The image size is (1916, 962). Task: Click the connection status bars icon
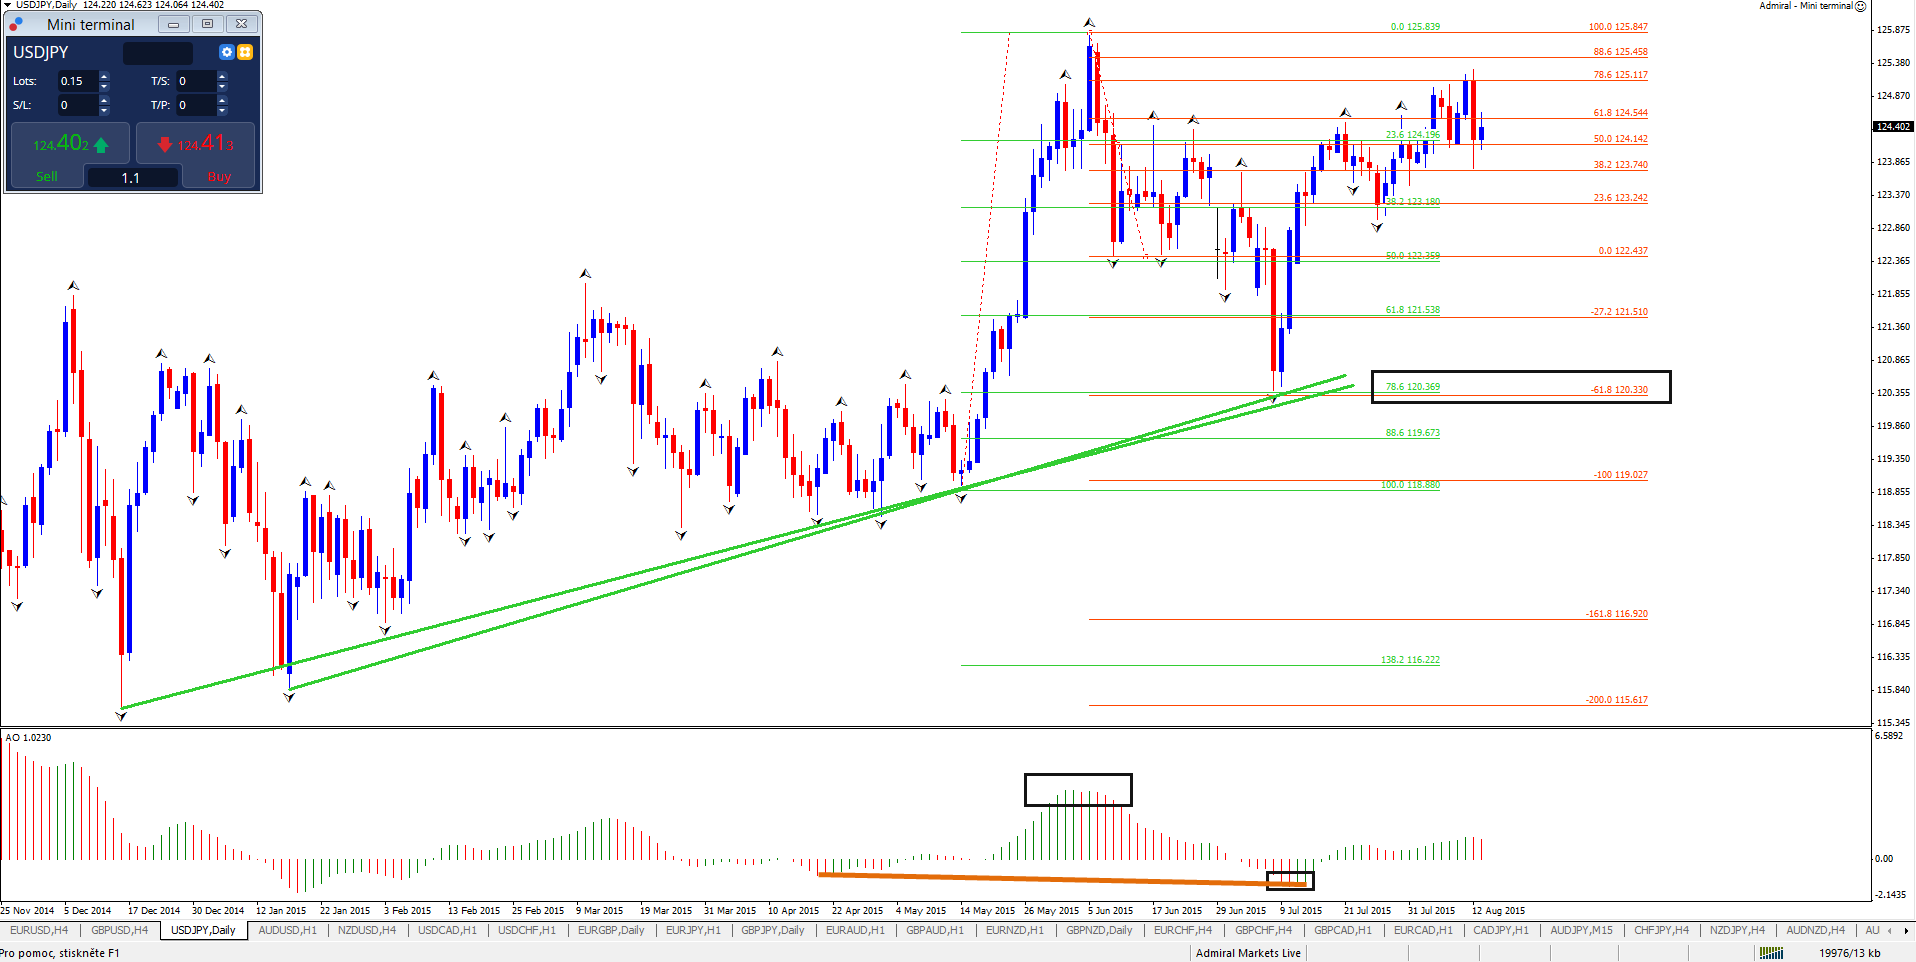tap(1771, 953)
